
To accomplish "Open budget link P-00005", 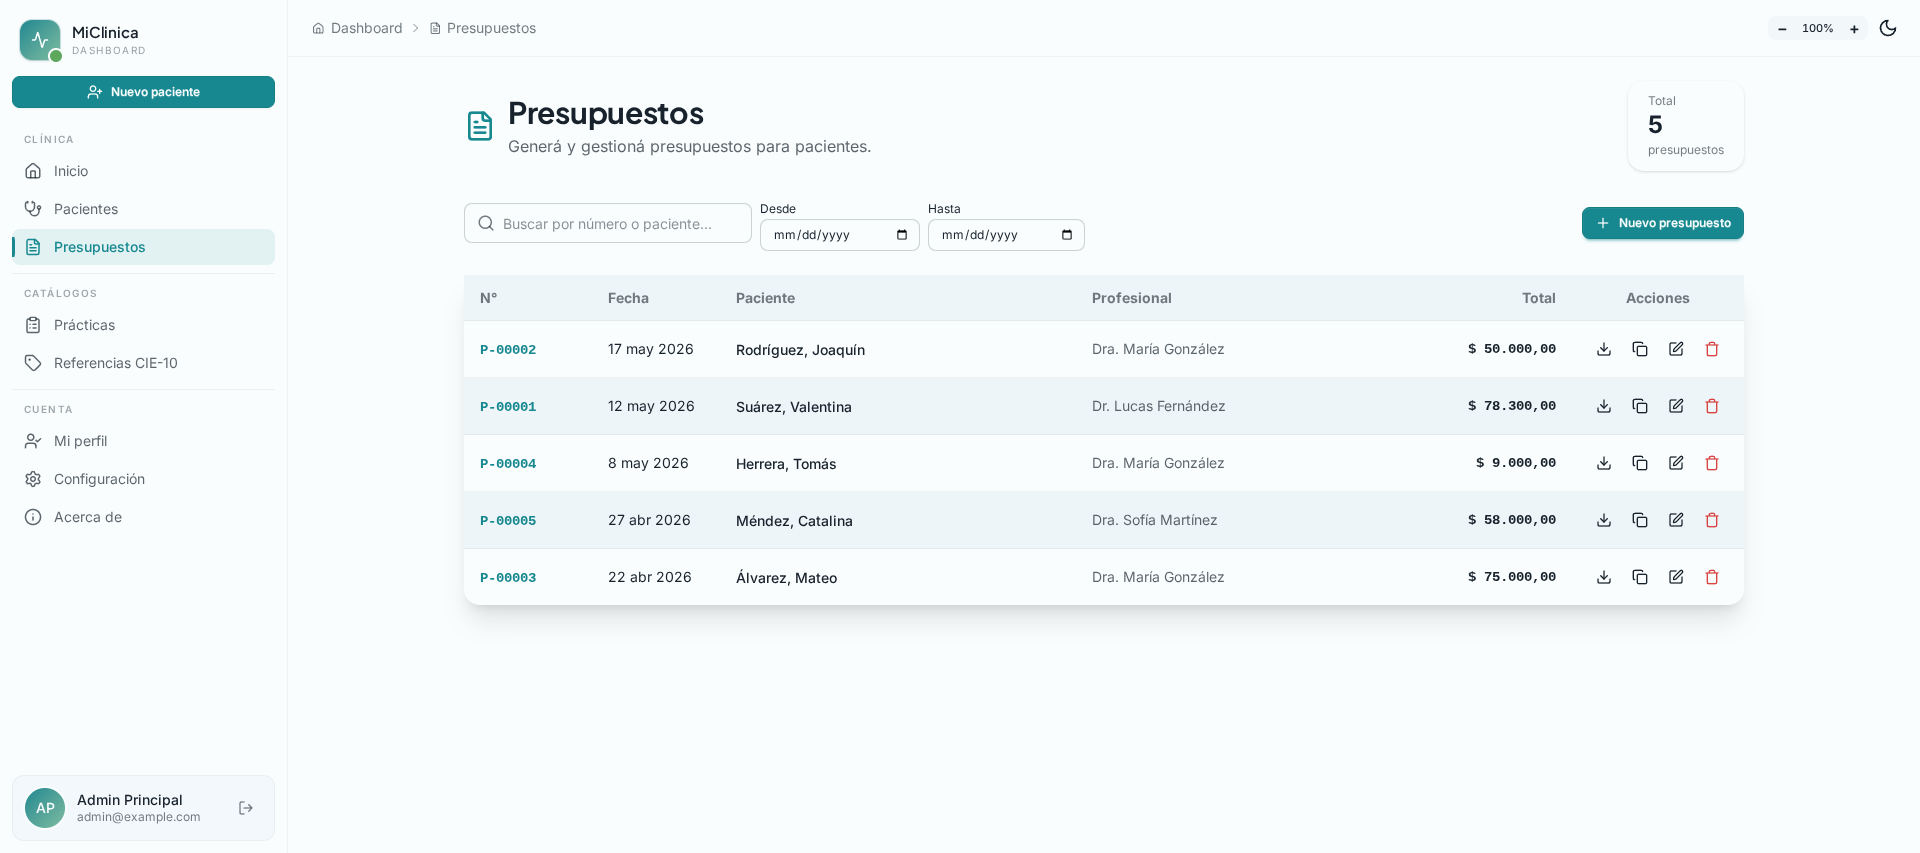I will pyautogui.click(x=508, y=521).
